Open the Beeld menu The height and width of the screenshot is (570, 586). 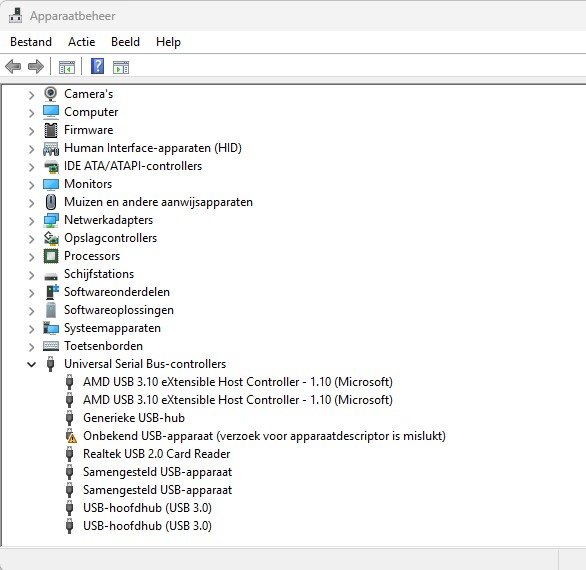point(125,42)
